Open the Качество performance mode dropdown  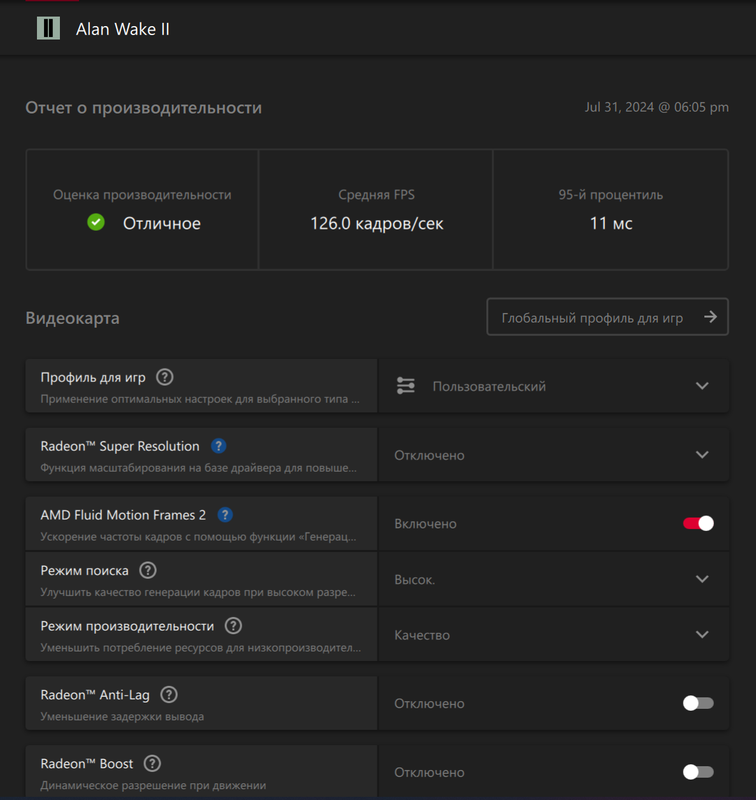[553, 635]
